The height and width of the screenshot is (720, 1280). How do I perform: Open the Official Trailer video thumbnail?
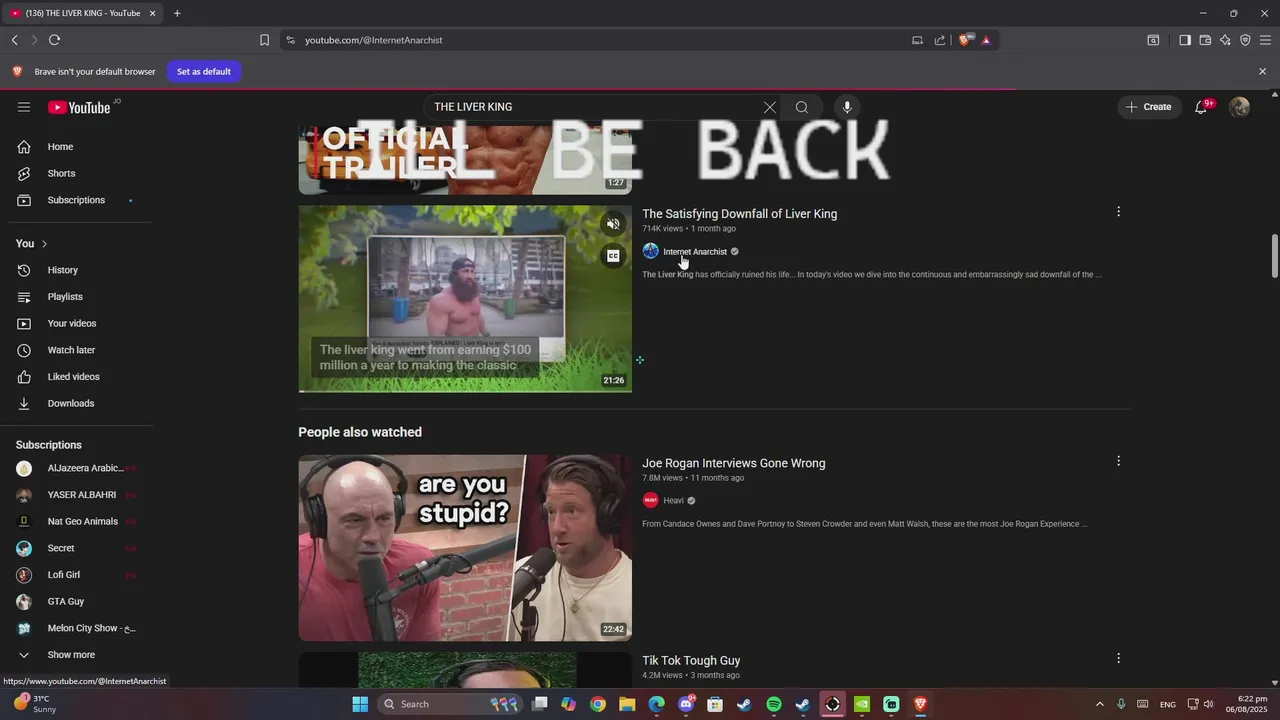click(465, 158)
